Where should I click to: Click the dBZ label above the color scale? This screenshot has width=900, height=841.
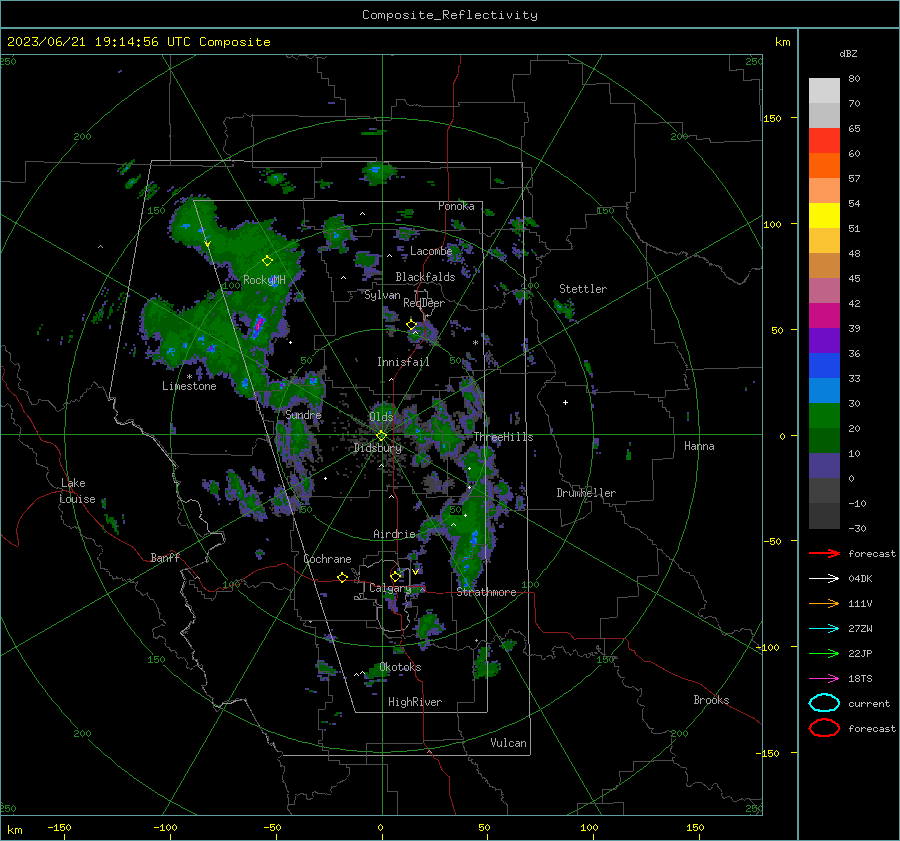[x=848, y=53]
